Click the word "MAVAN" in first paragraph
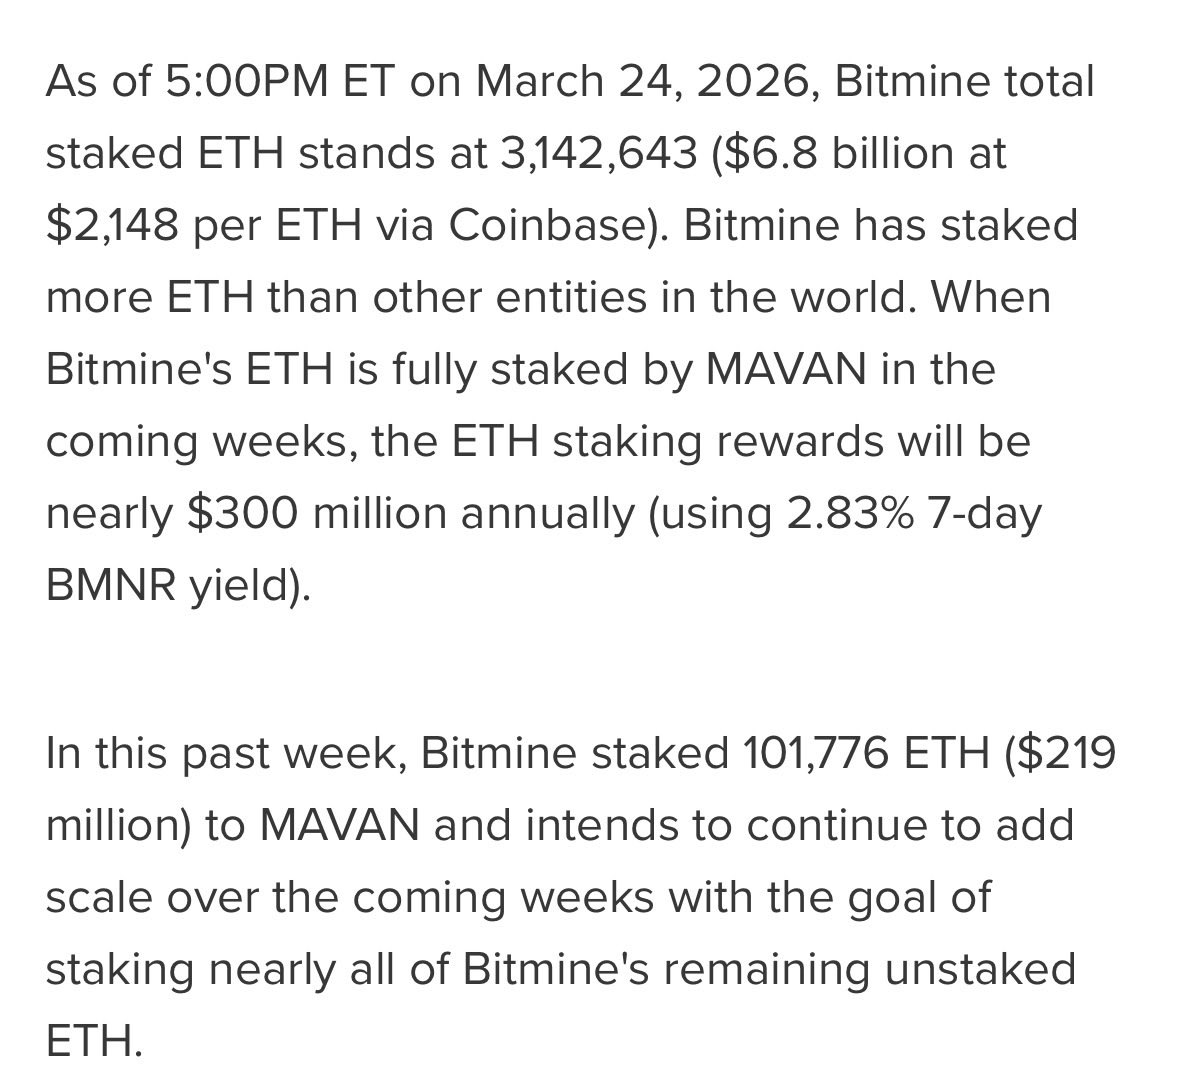1179x1081 pixels. [x=785, y=370]
